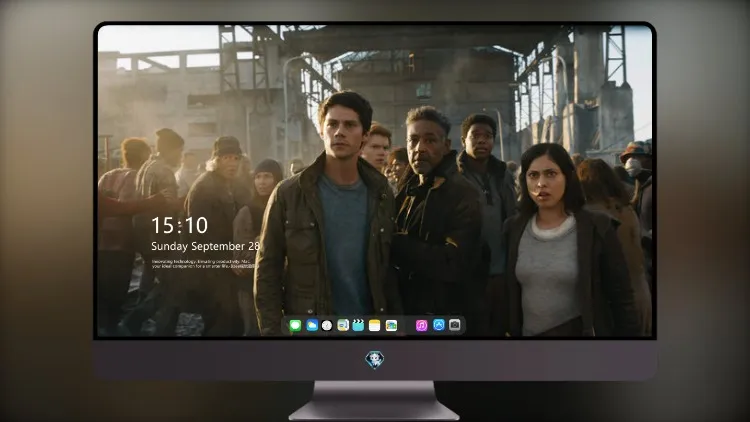The width and height of the screenshot is (750, 422).
Task: Click the dock's empty gap between icon groups
Action: 407,325
